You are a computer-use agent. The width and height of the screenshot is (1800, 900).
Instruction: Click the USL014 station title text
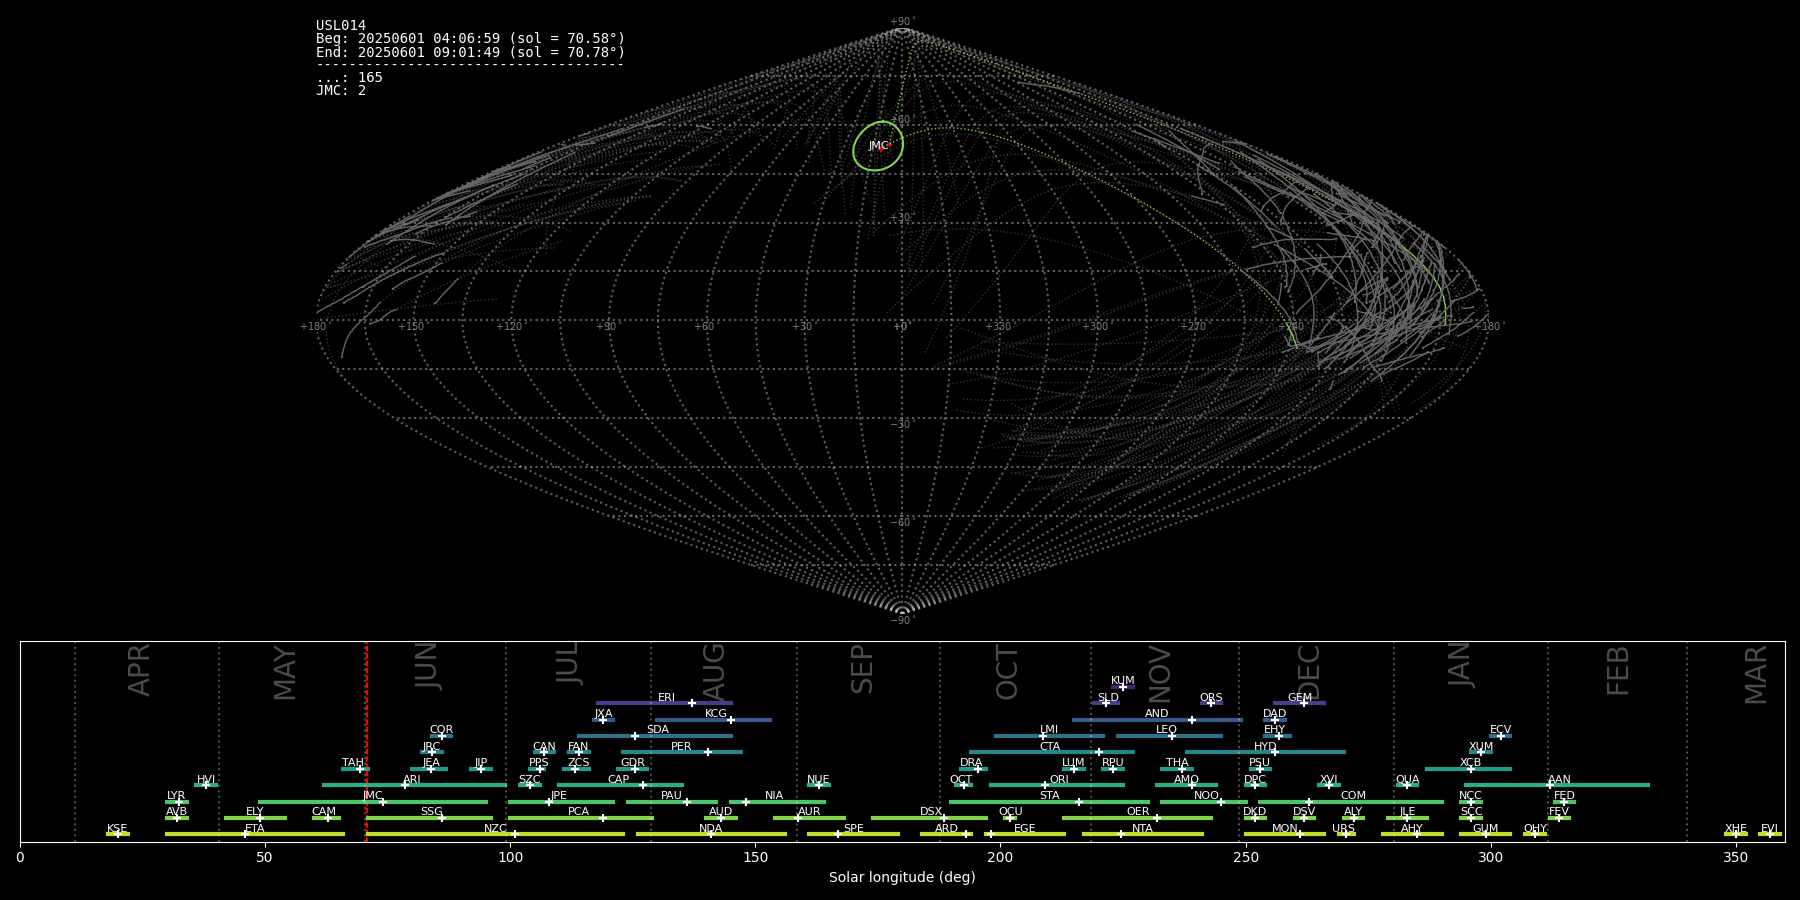[341, 26]
